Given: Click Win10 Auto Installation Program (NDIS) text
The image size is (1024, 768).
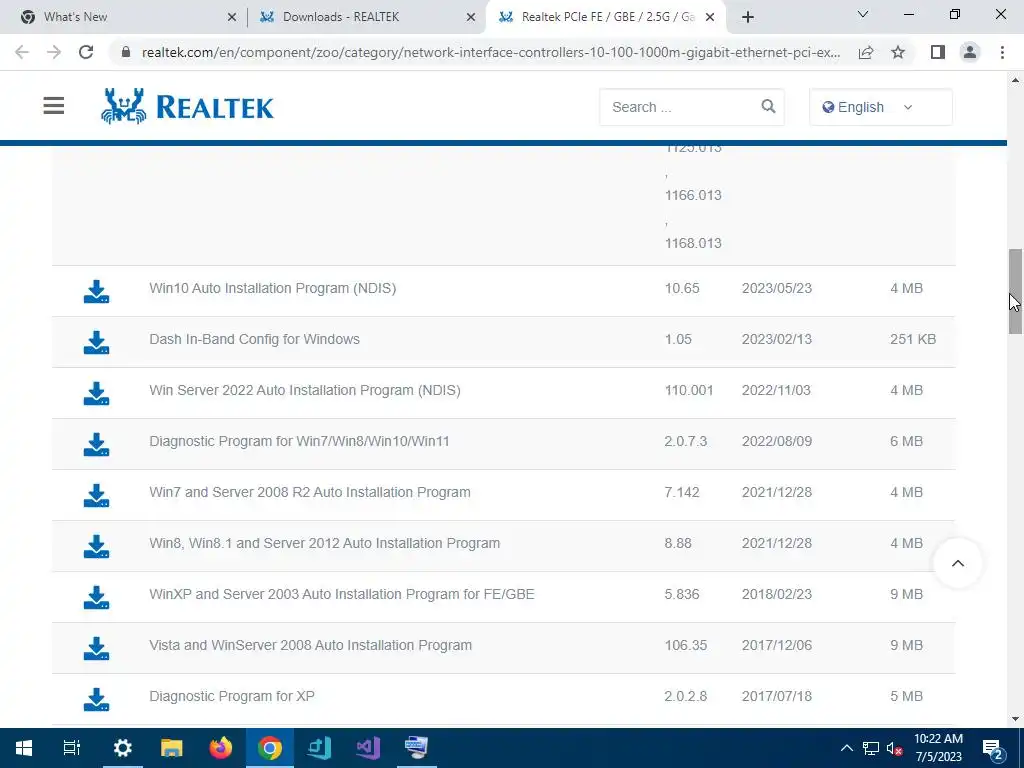Looking at the screenshot, I should tap(272, 288).
